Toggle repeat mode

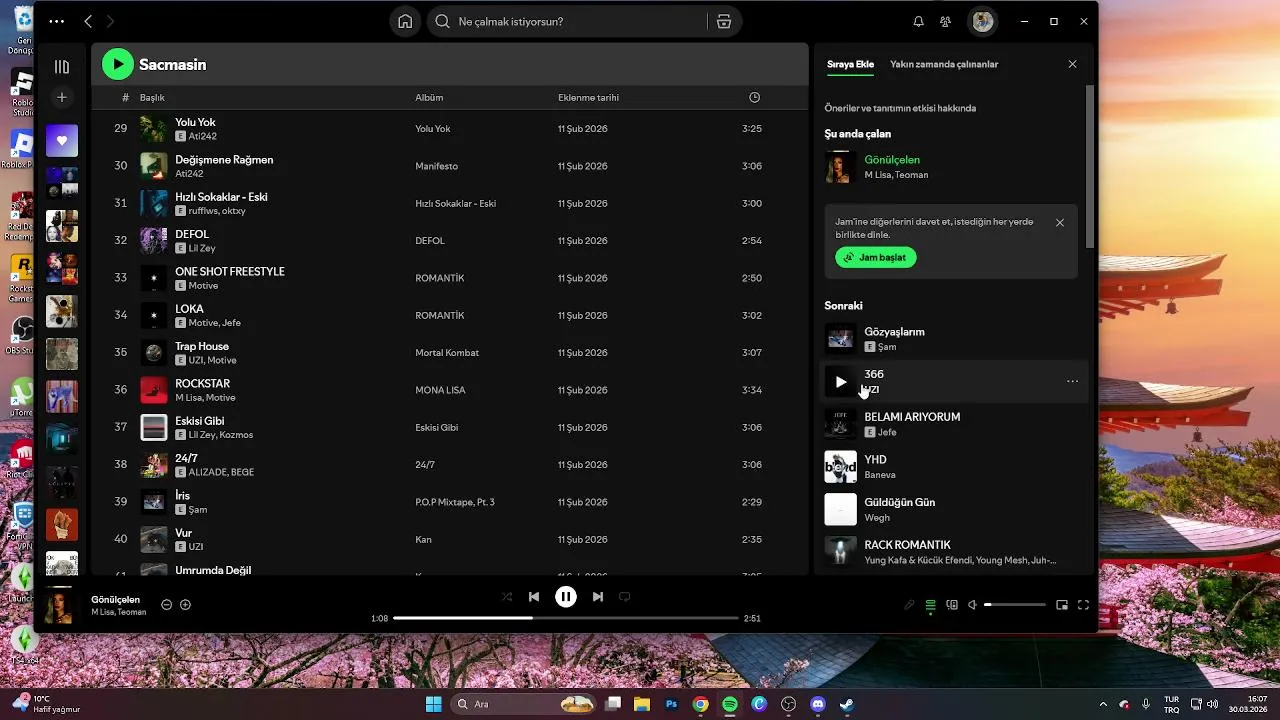coord(625,597)
